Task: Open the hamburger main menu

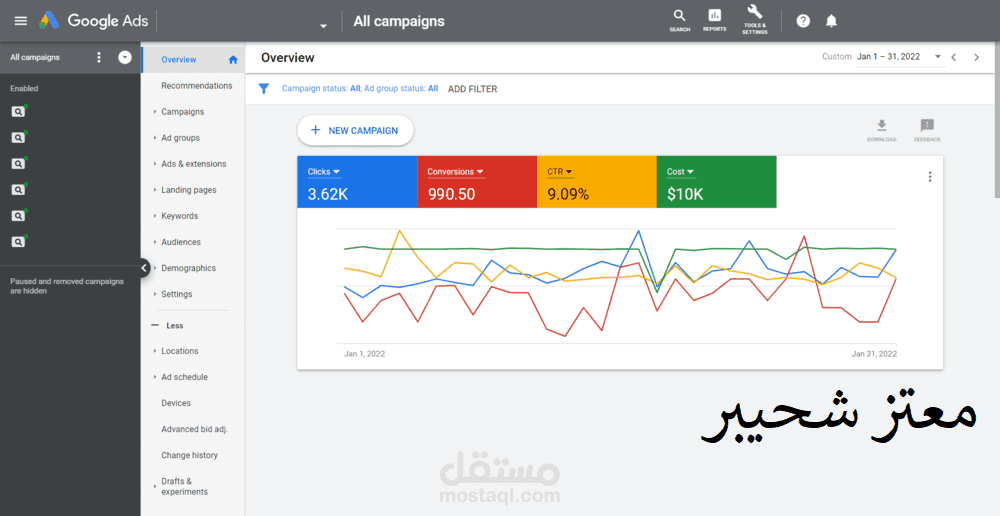Action: click(20, 20)
